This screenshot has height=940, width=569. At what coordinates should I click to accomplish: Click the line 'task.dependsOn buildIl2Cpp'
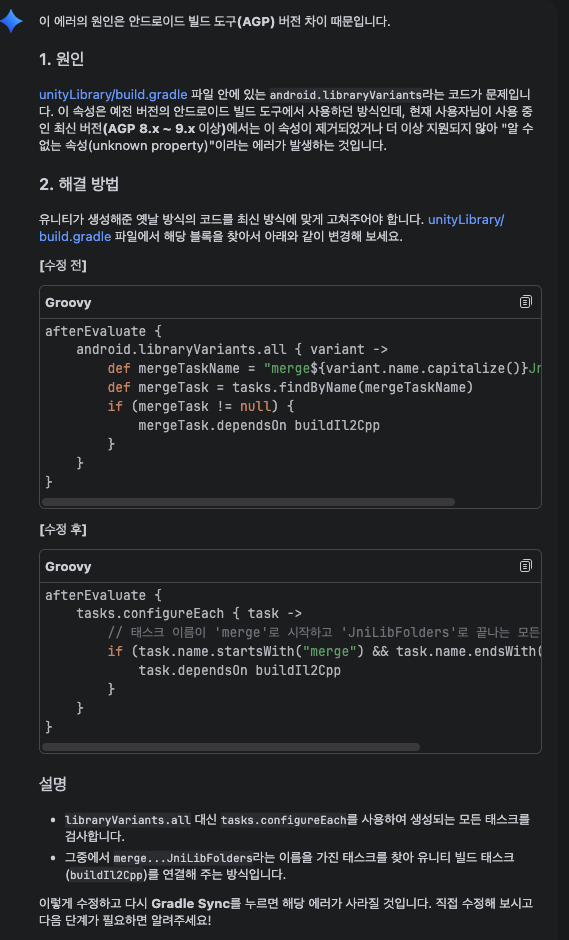pos(239,670)
